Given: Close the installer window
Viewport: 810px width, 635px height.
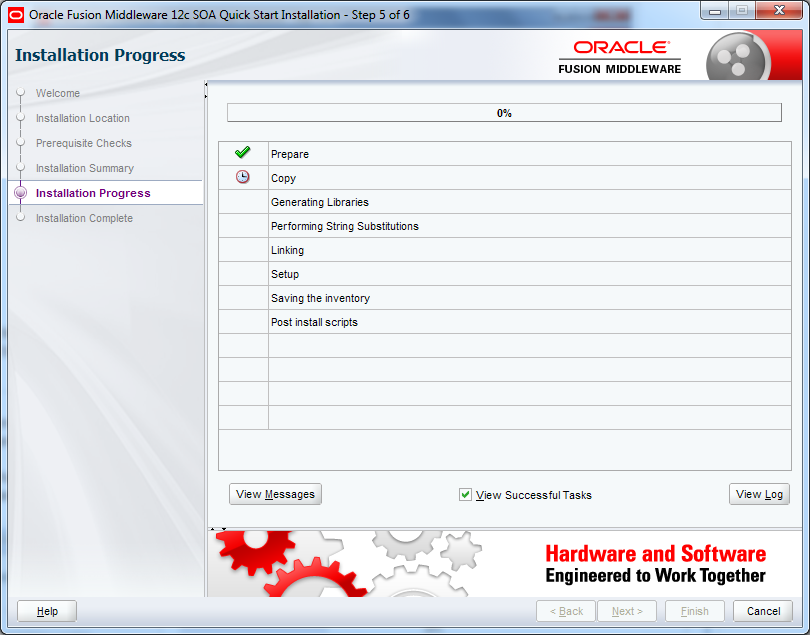Looking at the screenshot, I should (779, 11).
